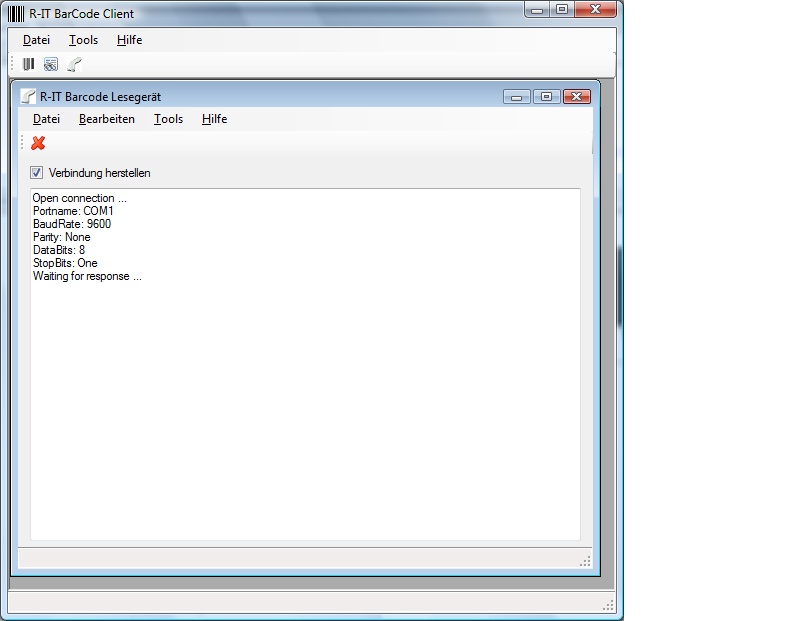The width and height of the screenshot is (800, 621).
Task: Click the 'Open connection ...' log line
Action: click(80, 198)
